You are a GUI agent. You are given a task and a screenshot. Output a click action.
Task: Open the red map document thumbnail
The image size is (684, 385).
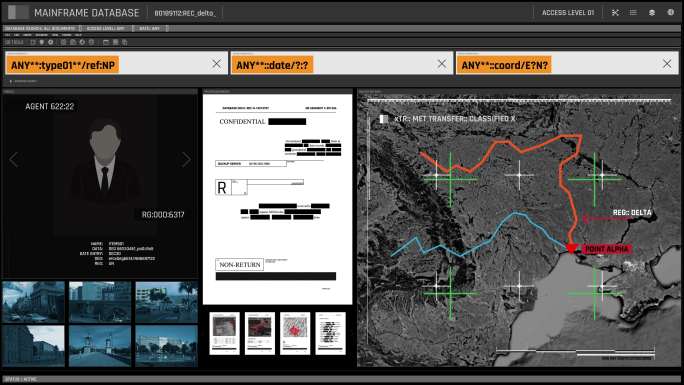click(295, 334)
